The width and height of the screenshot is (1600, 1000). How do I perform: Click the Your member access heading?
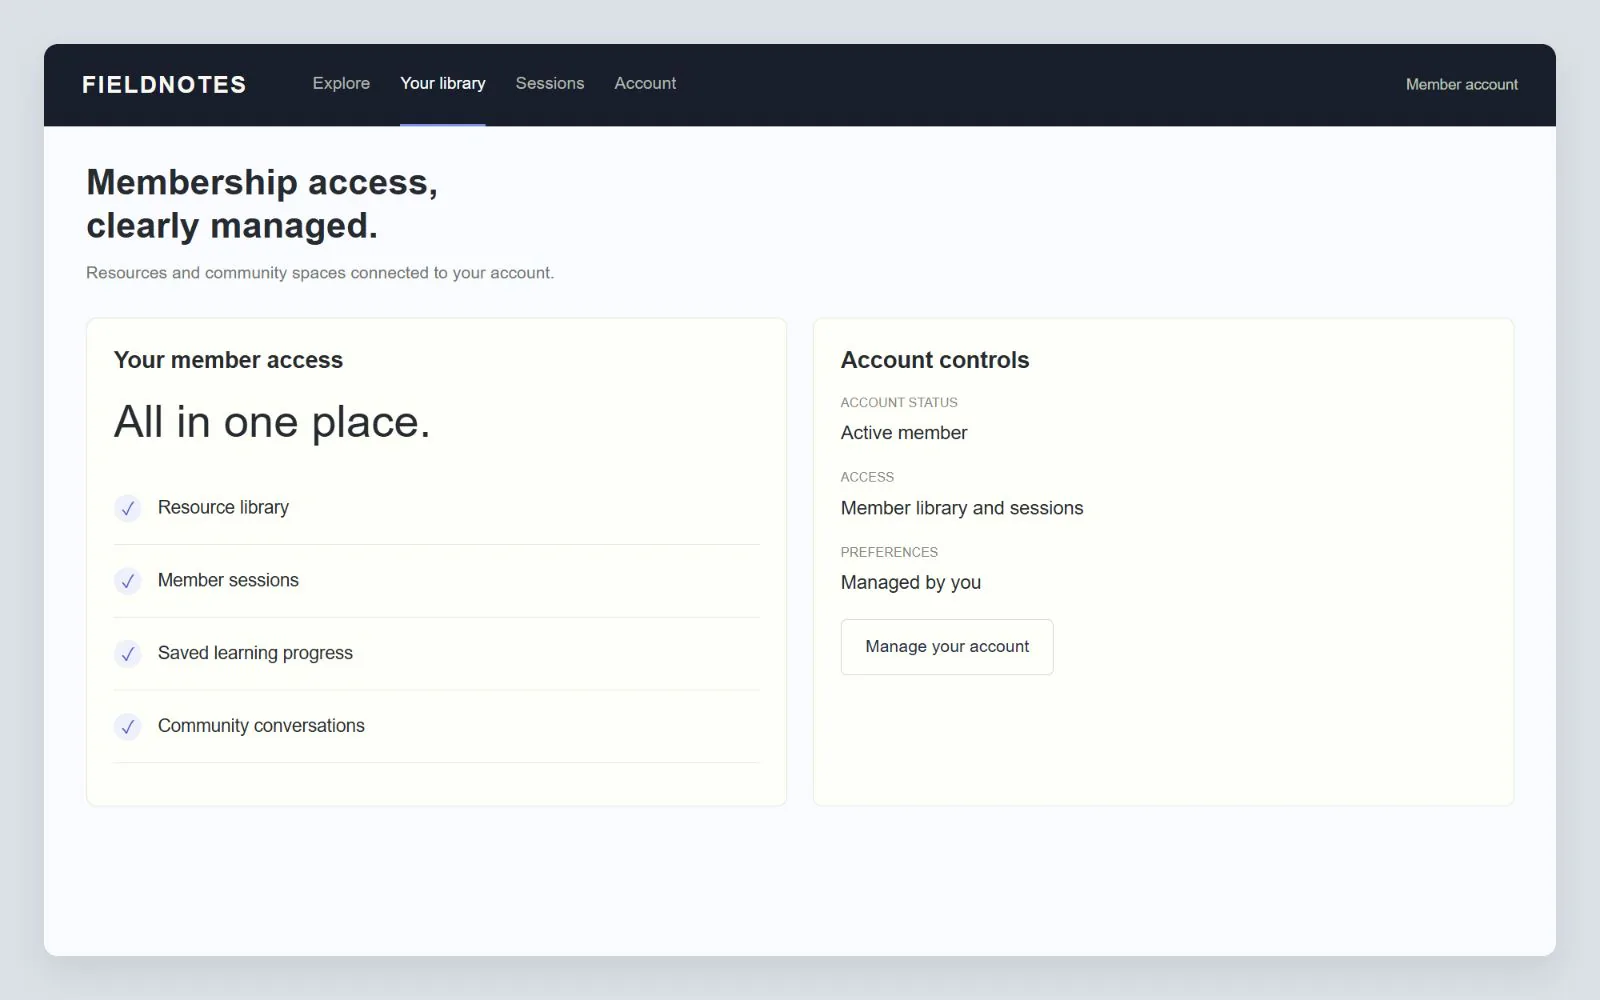228,360
